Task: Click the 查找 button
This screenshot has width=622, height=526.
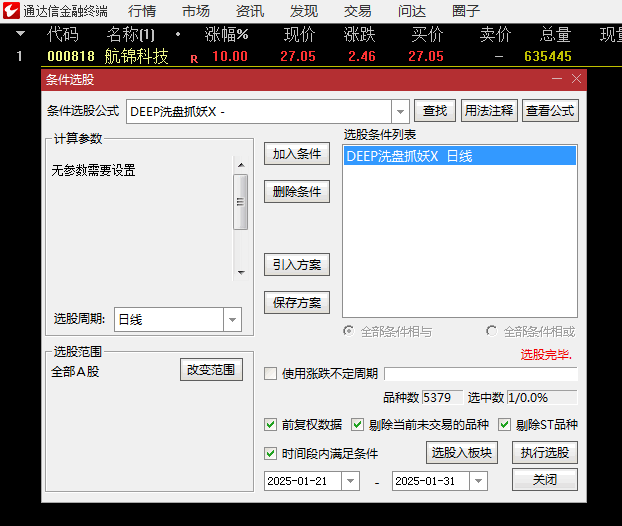Action: pos(435,110)
